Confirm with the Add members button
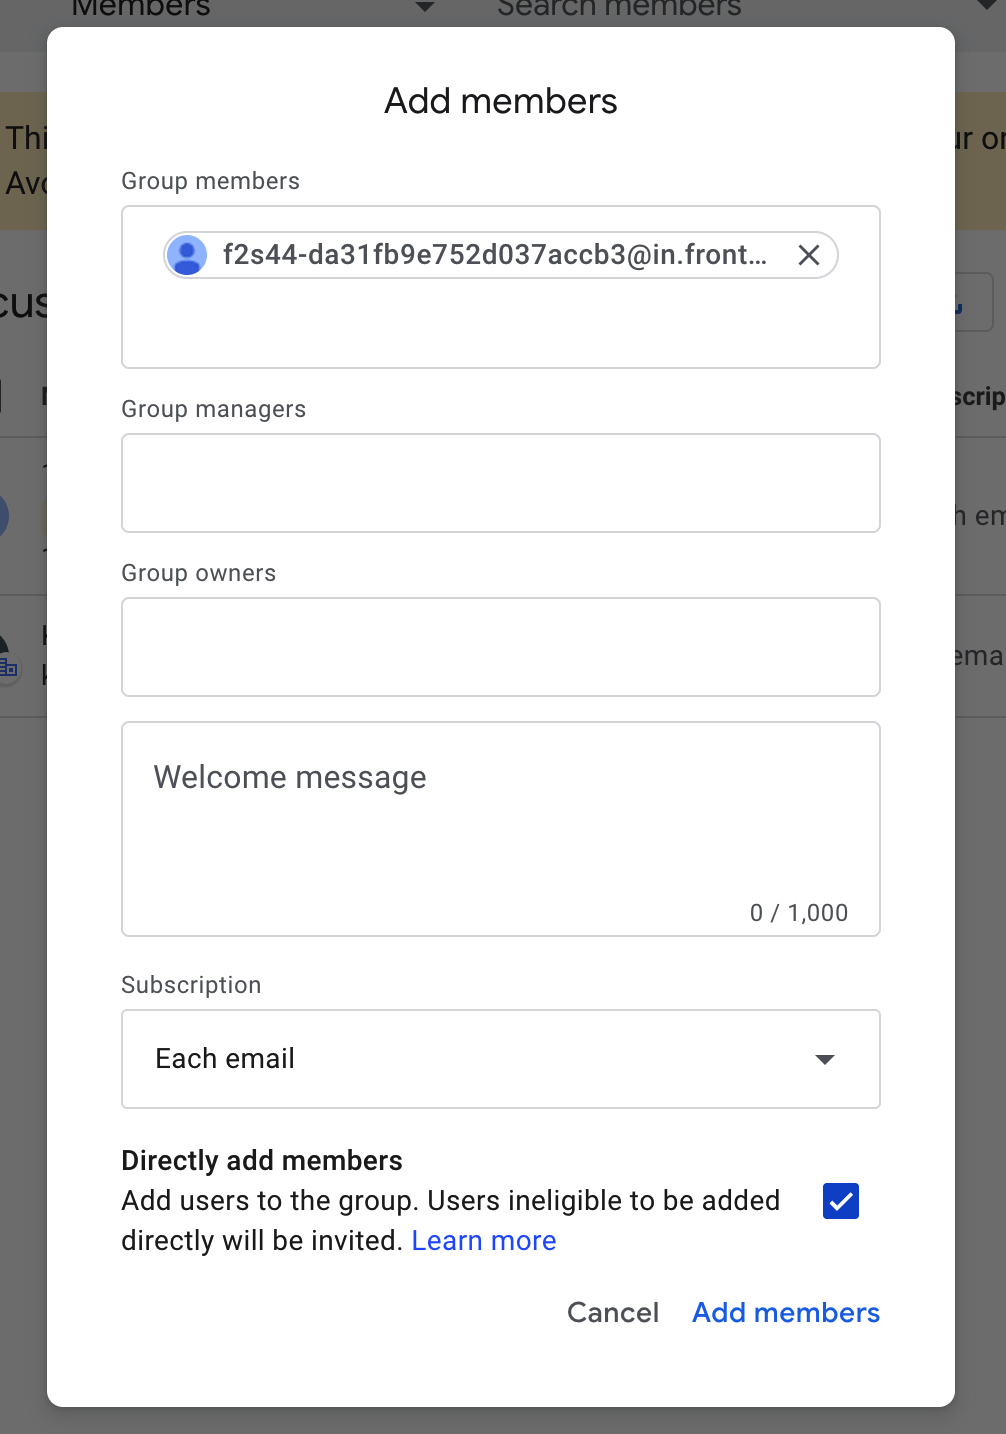The width and height of the screenshot is (1006, 1434). 786,1313
